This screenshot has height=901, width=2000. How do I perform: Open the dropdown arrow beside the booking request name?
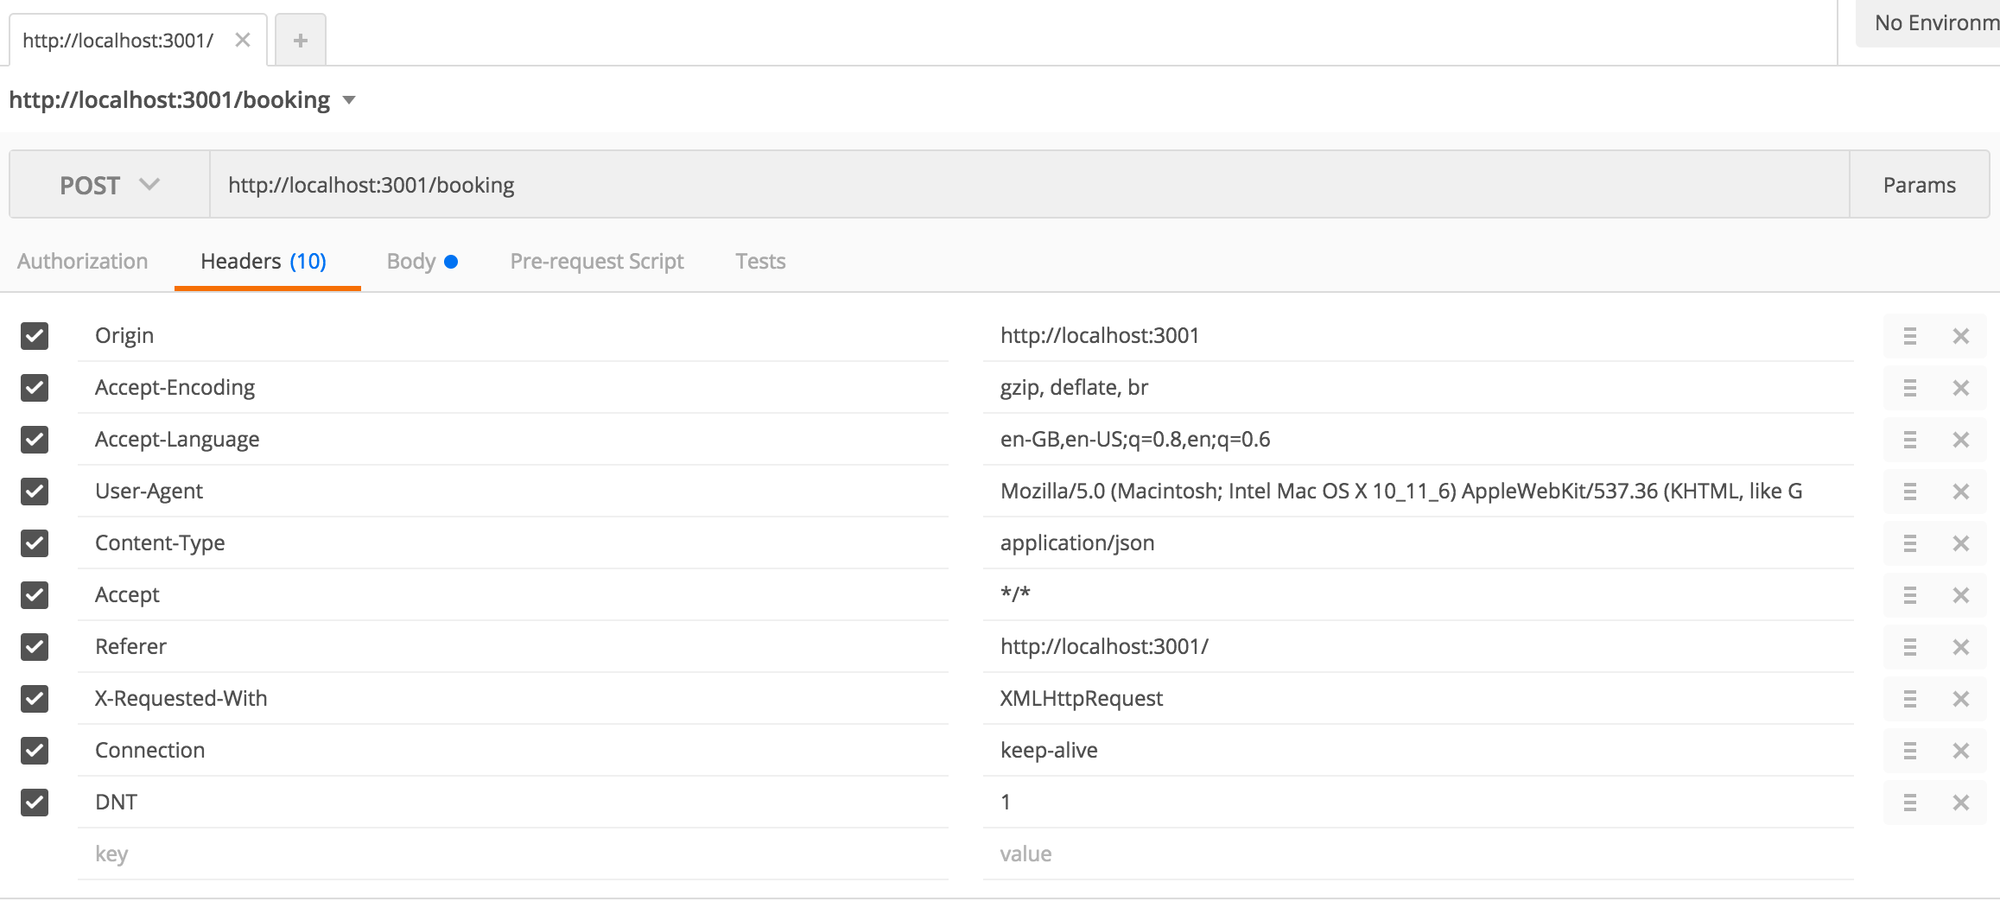tap(349, 100)
